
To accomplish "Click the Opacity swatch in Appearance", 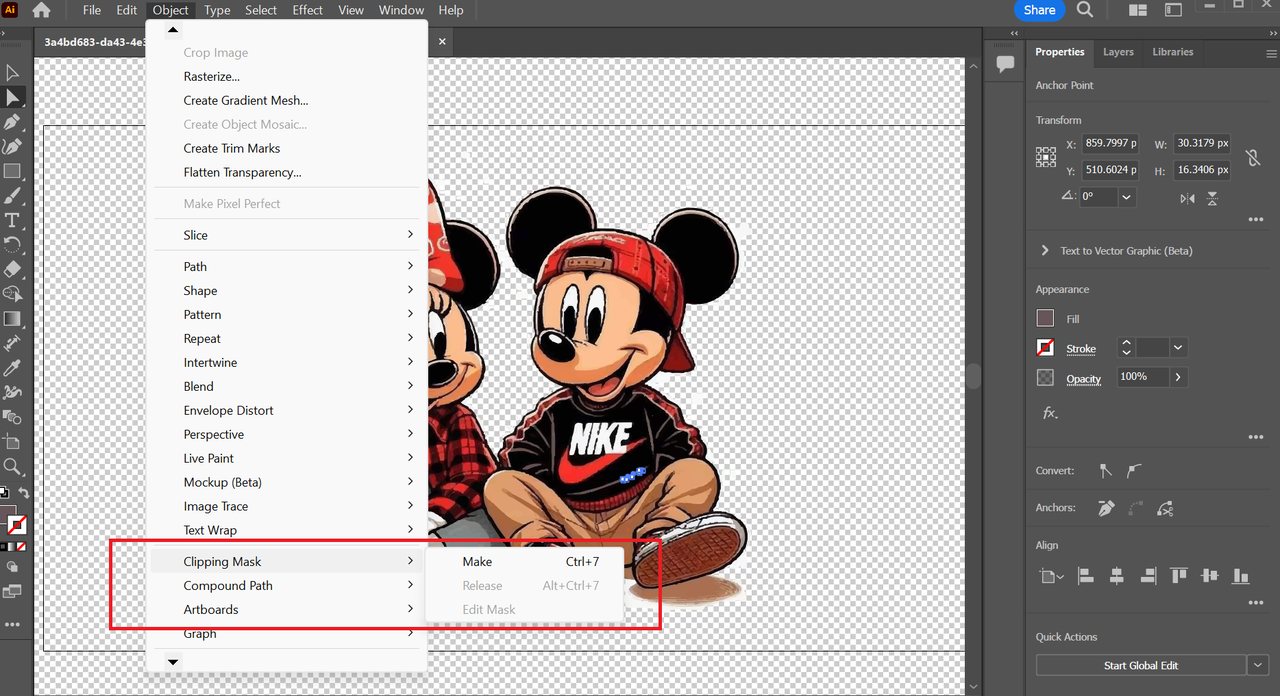I will click(1046, 378).
